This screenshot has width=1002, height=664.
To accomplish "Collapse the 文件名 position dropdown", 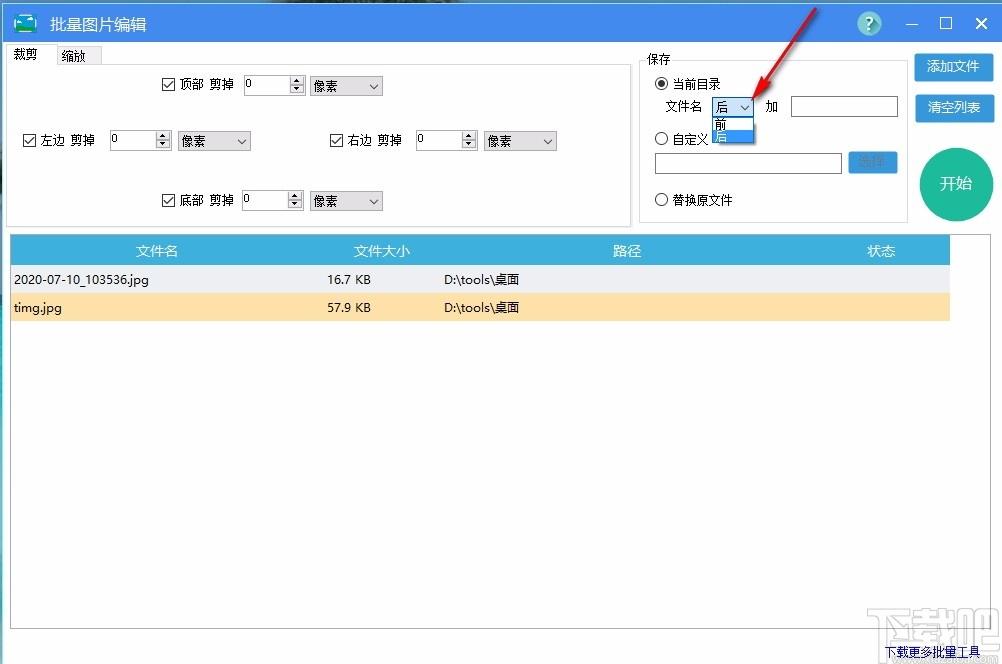I will [x=733, y=107].
